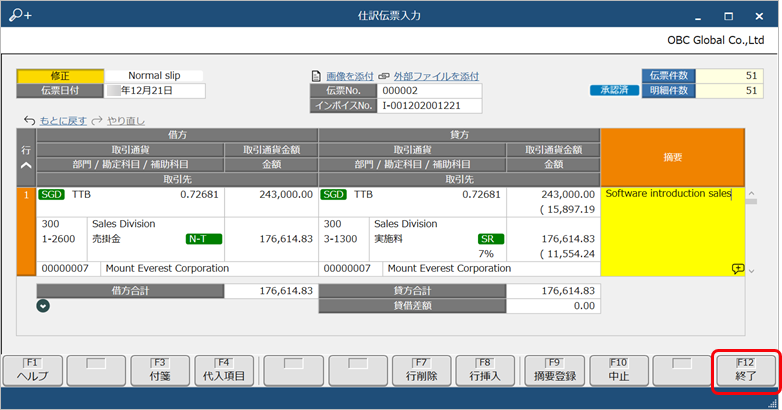Click the もとに戻す link
Viewport: 782px width, 410px height.
tap(63, 121)
